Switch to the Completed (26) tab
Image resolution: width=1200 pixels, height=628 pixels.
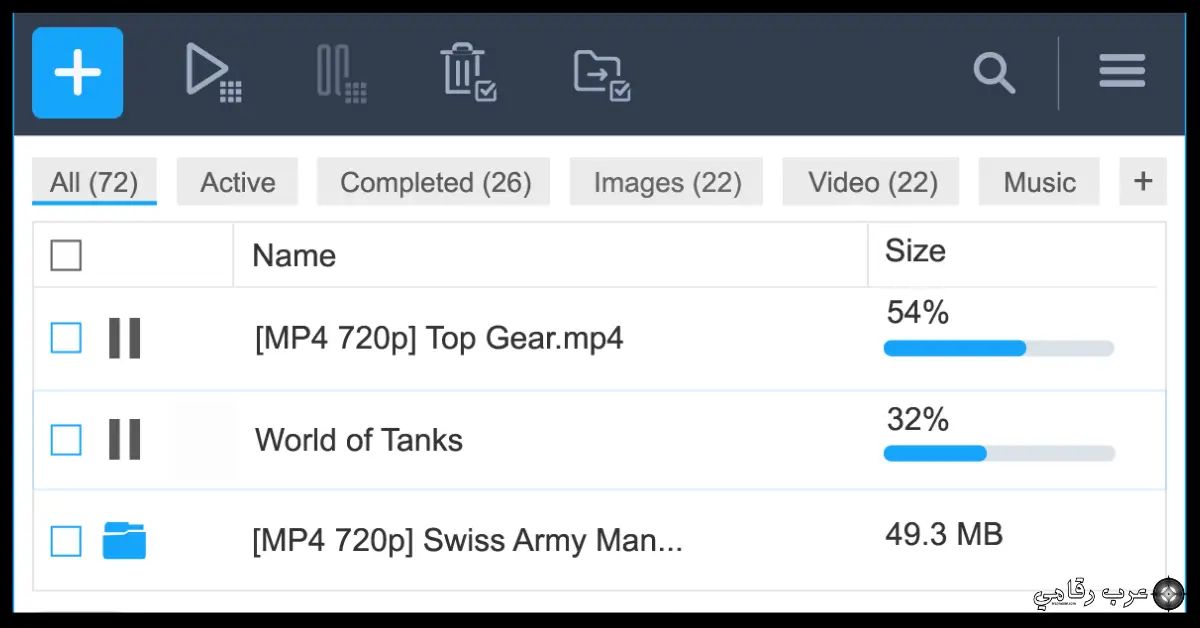point(433,182)
